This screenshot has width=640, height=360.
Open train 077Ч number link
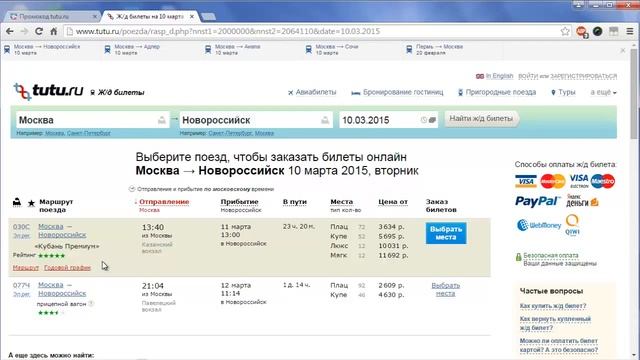coord(21,285)
